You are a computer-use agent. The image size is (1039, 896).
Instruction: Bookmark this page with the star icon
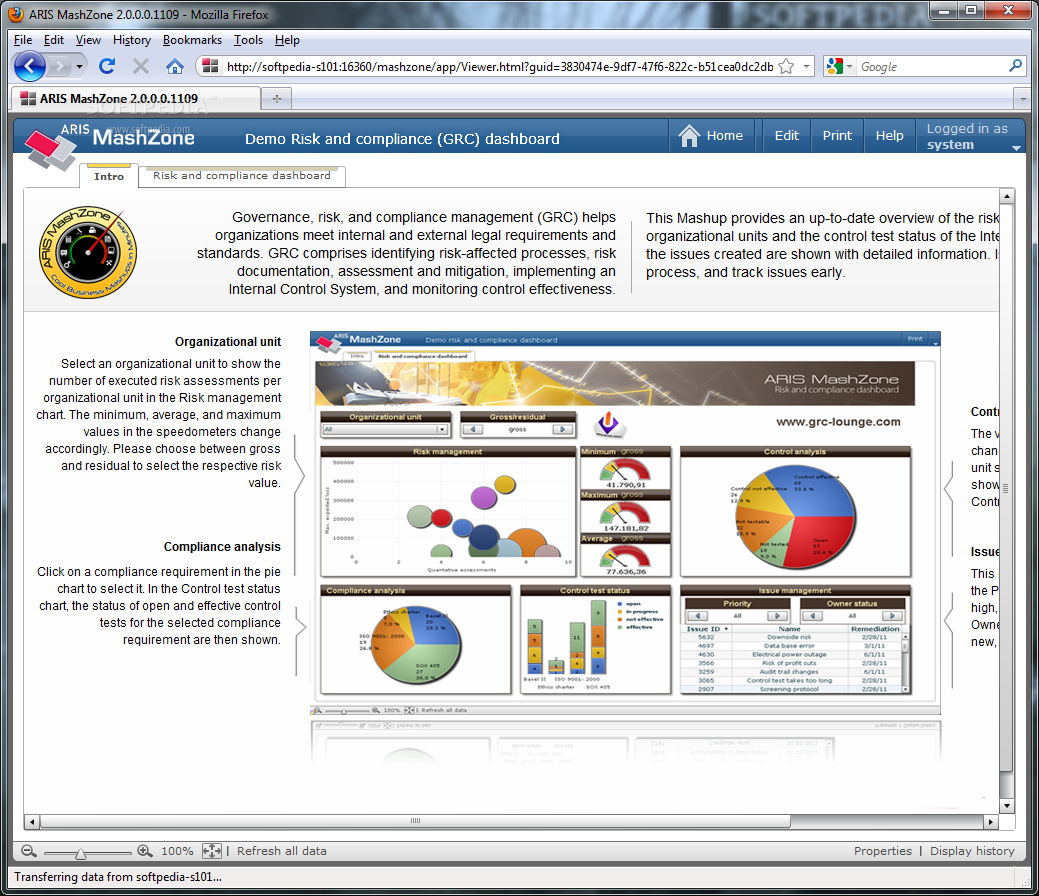click(786, 66)
